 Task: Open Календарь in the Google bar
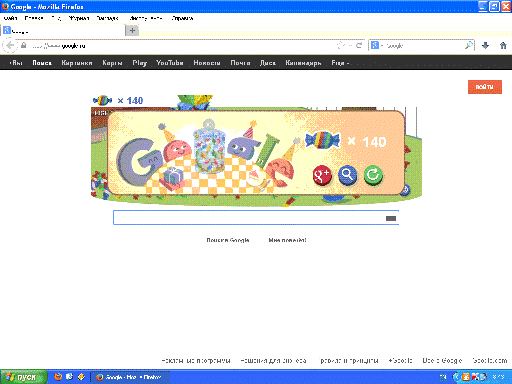303,63
